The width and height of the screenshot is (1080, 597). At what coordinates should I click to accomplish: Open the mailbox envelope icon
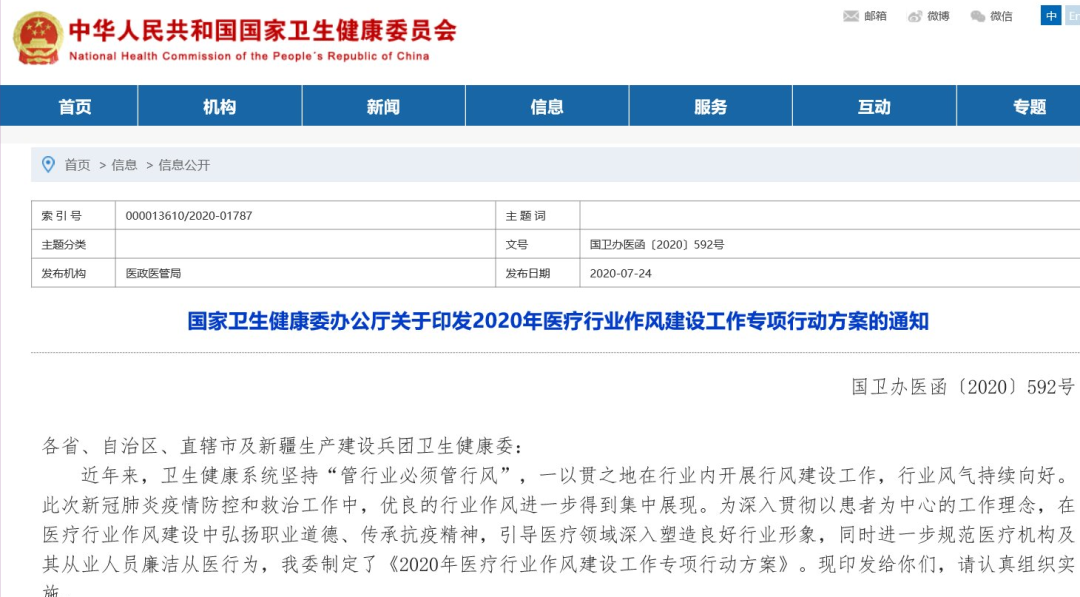coord(851,16)
